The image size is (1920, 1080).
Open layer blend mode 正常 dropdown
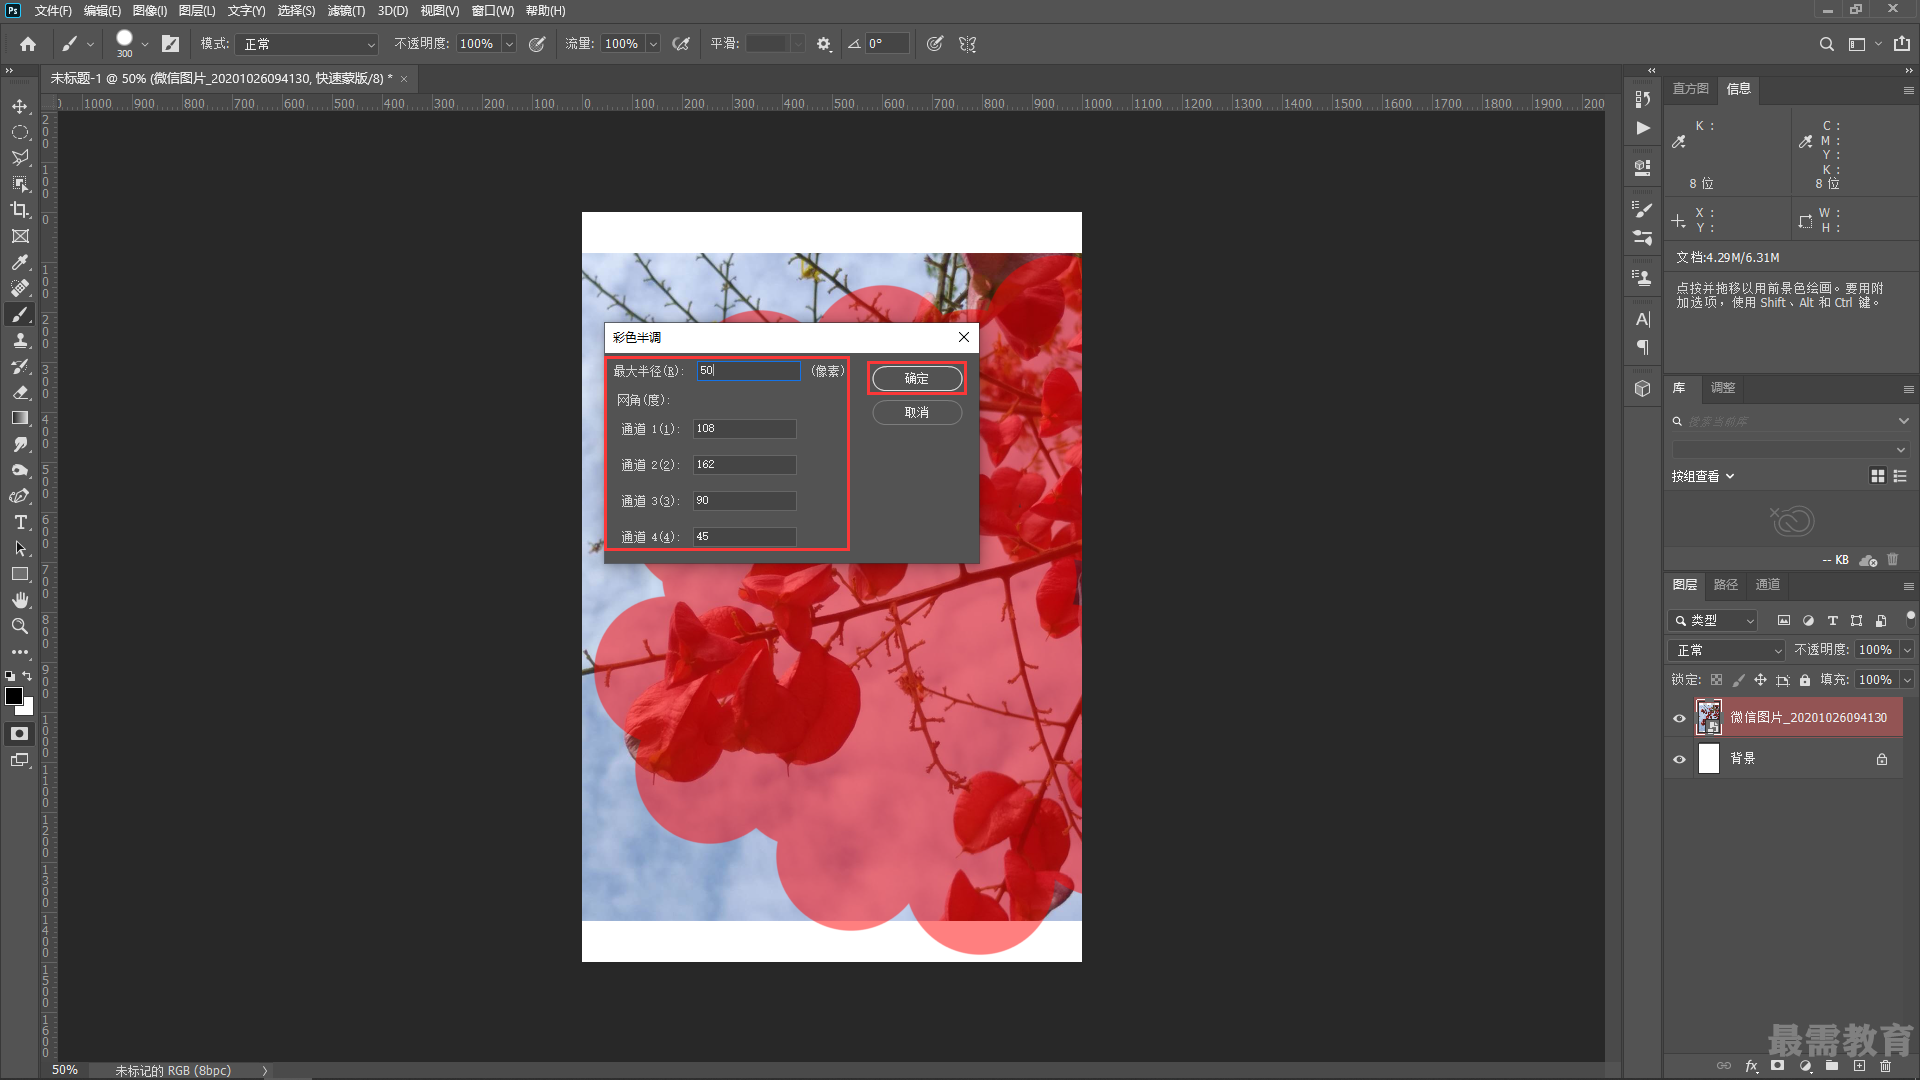pyautogui.click(x=1727, y=650)
